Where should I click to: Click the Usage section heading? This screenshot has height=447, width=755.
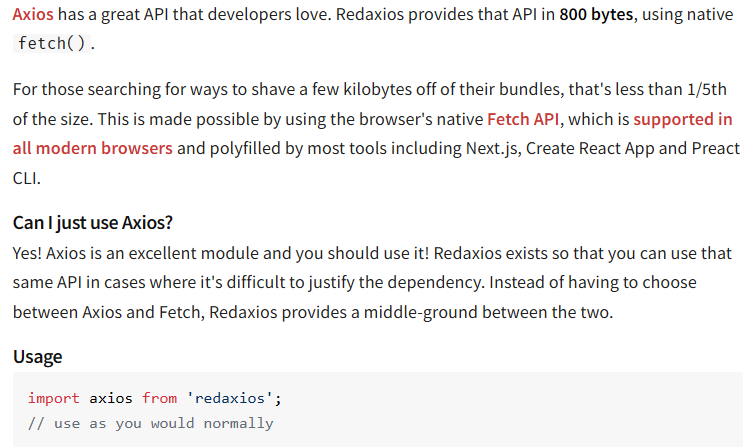coord(38,357)
